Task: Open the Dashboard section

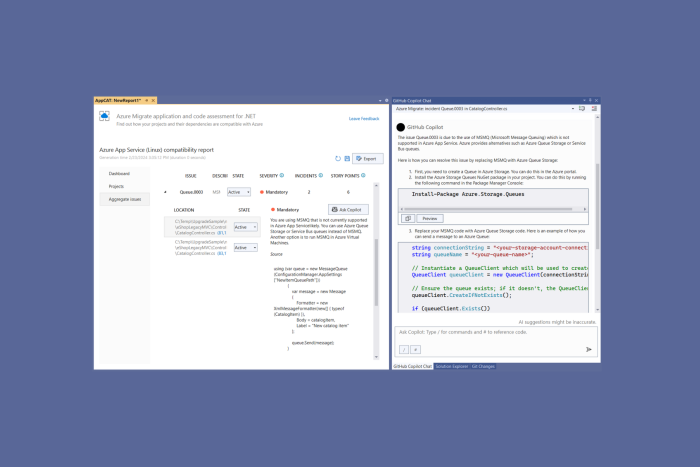Action: 119,173
